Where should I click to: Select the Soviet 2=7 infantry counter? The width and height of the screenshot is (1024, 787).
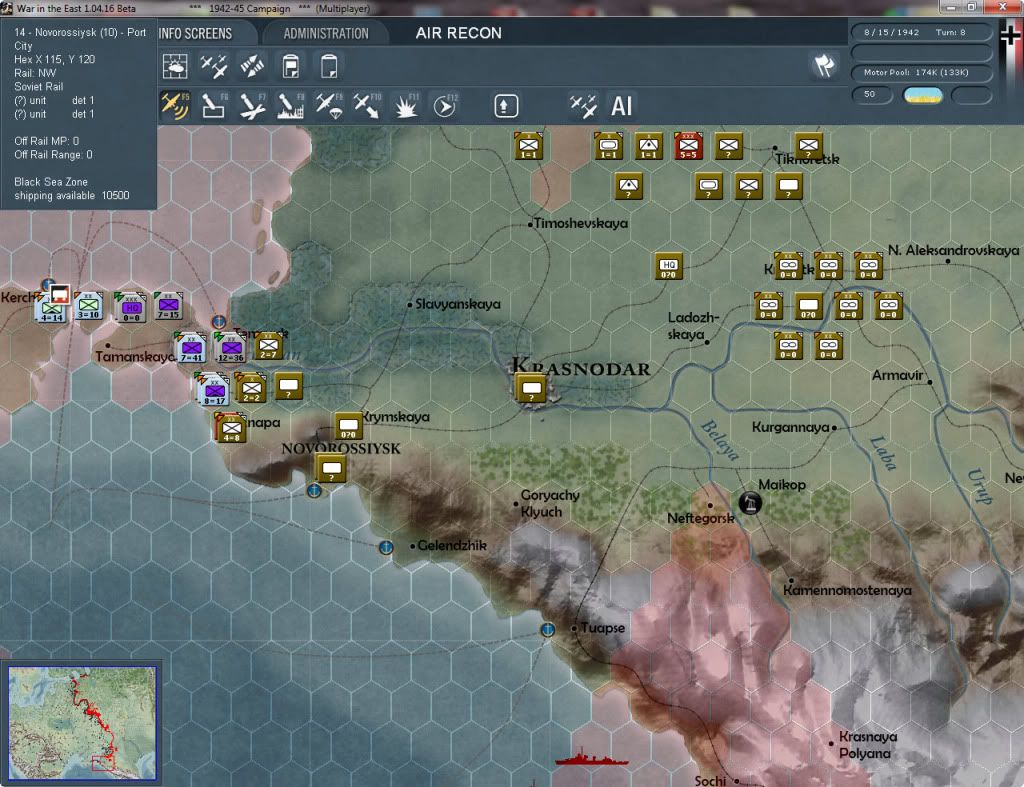(x=268, y=346)
